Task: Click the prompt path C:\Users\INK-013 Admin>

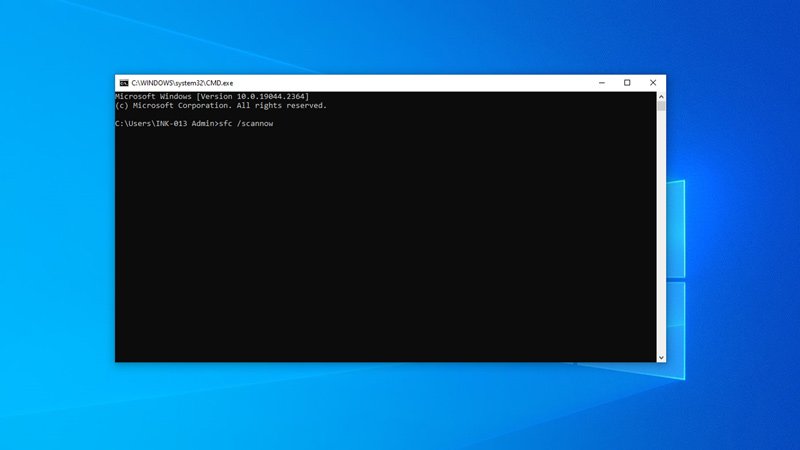Action: tap(167, 123)
